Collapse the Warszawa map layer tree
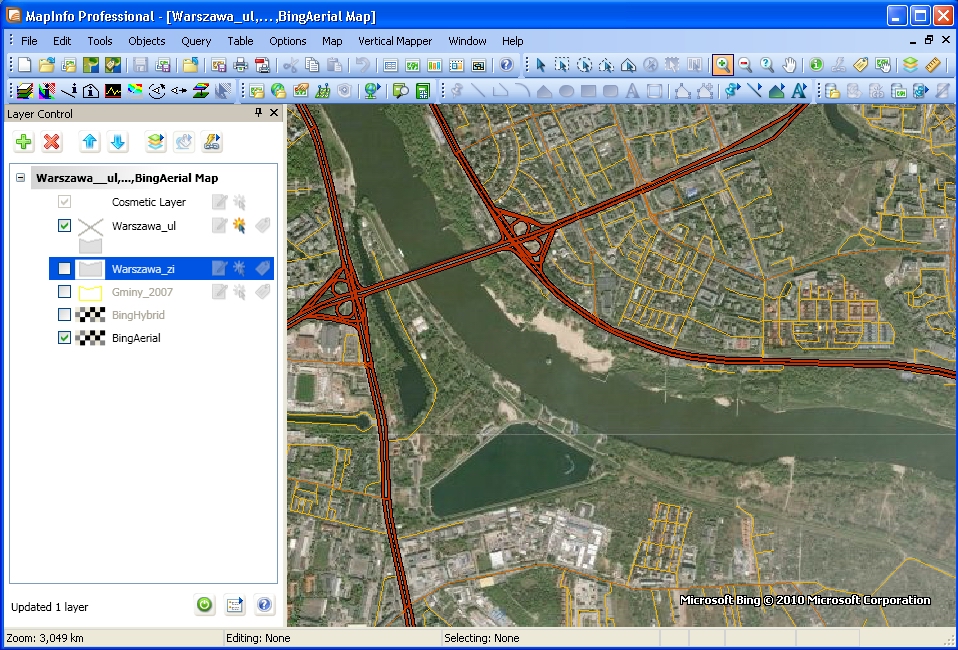 coord(19,177)
